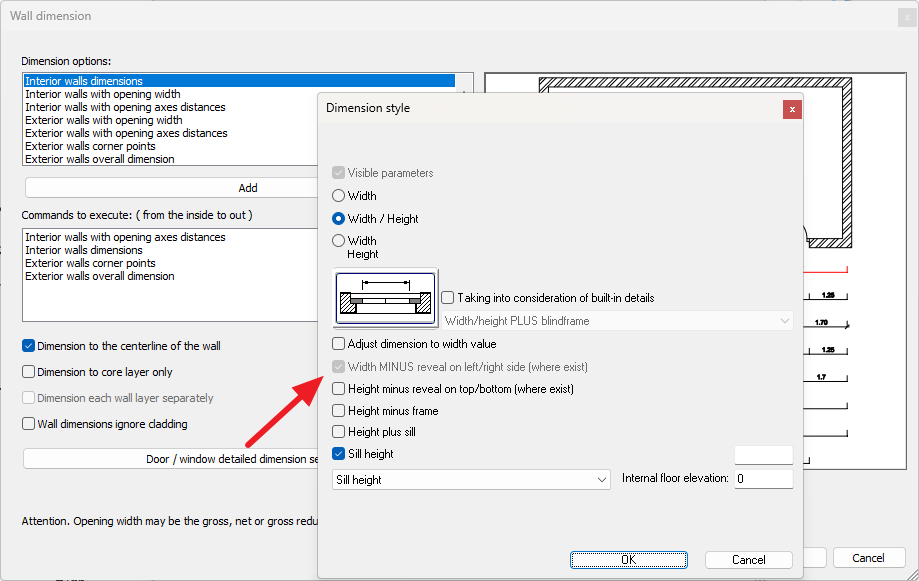Expand the Width/height PLUS blindframe dropdown
Image resolution: width=919 pixels, height=581 pixels.
click(618, 321)
